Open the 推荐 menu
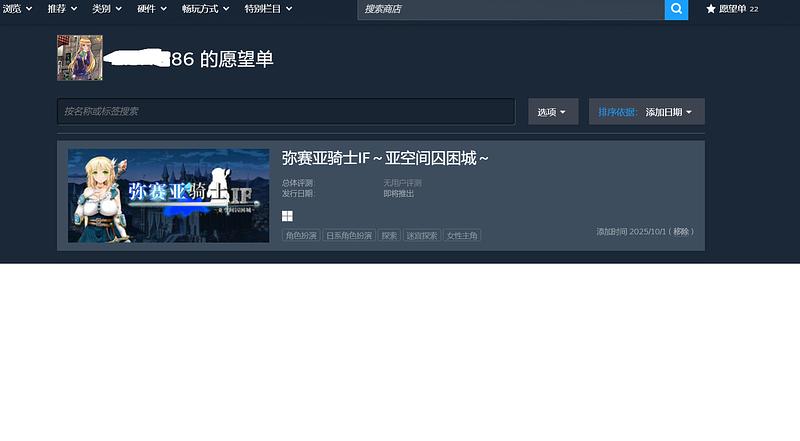800x441 pixels. (x=61, y=9)
